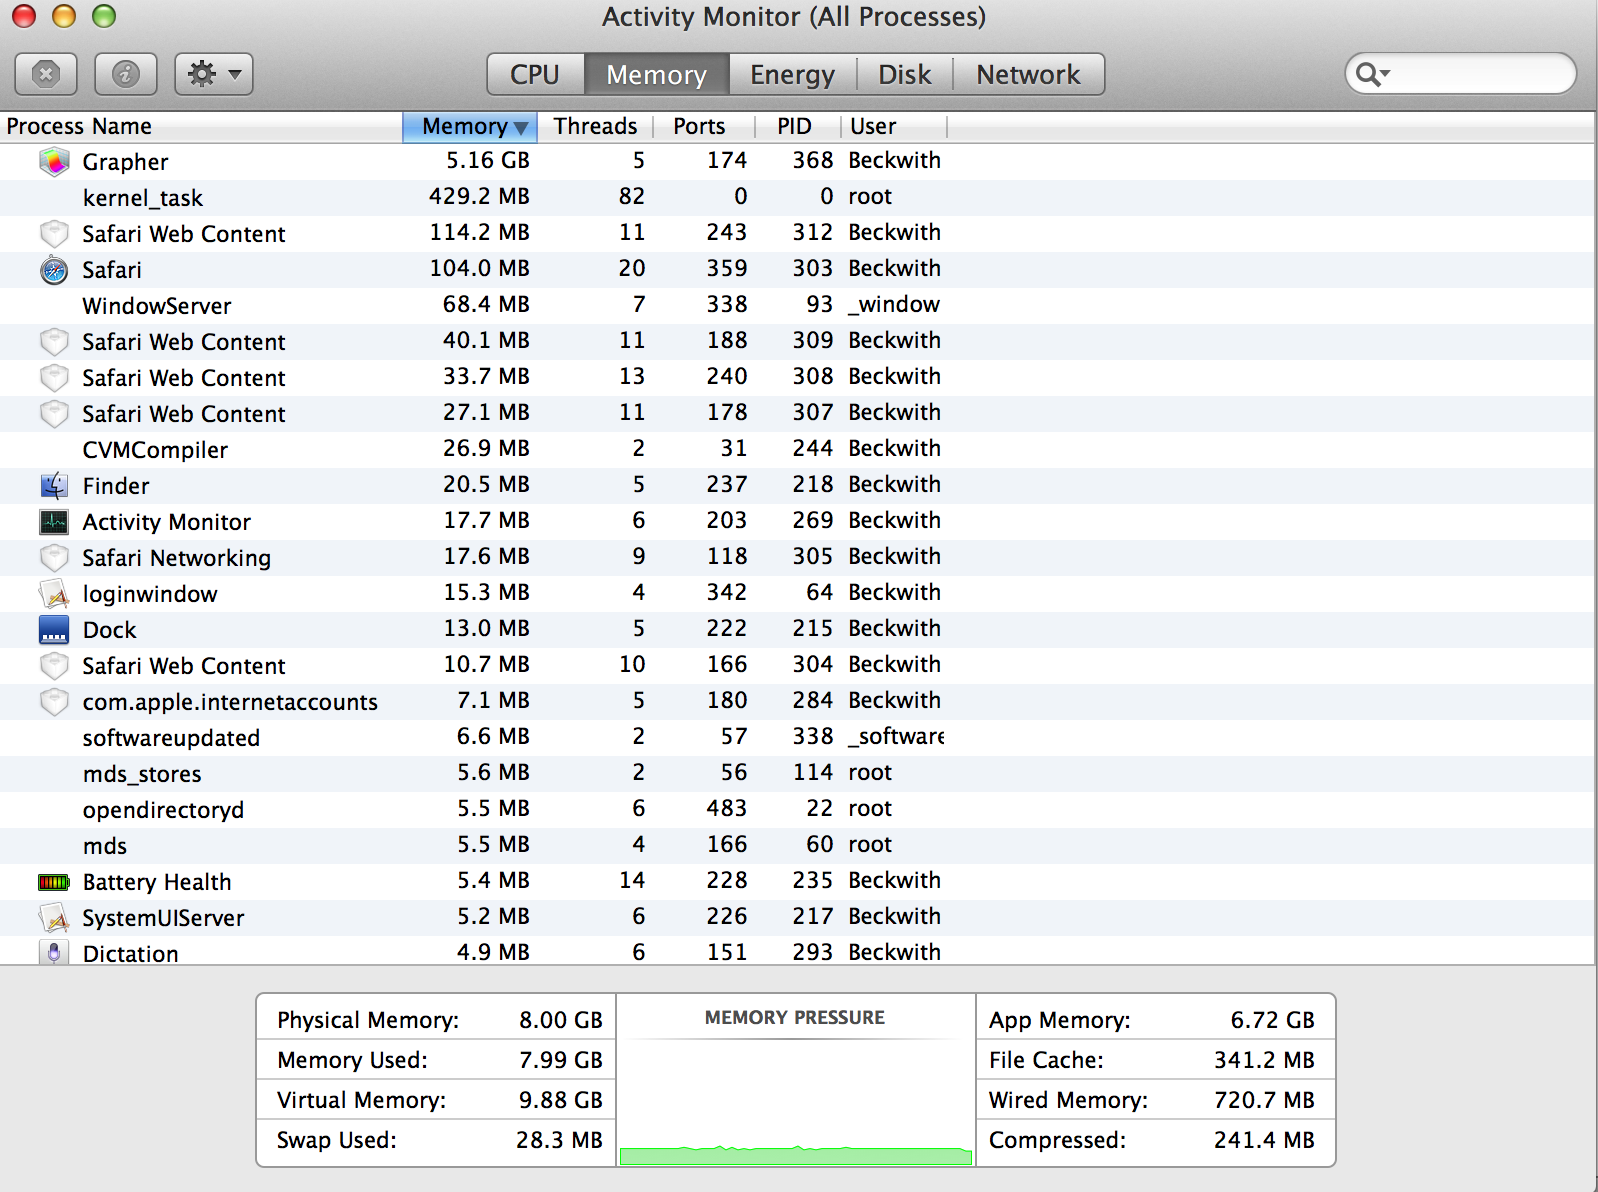Click the _window user of WindowServer
This screenshot has width=1598, height=1192.
click(894, 305)
